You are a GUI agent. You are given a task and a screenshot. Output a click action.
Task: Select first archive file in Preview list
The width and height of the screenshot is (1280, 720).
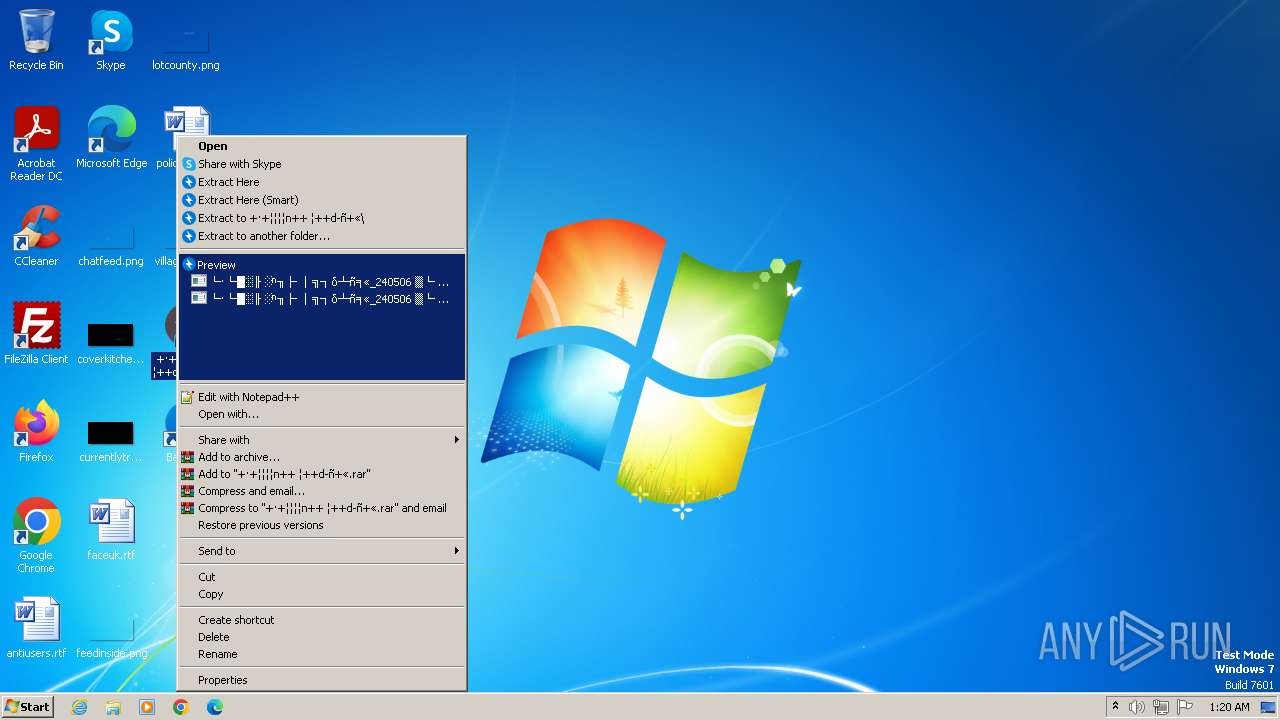(x=322, y=282)
